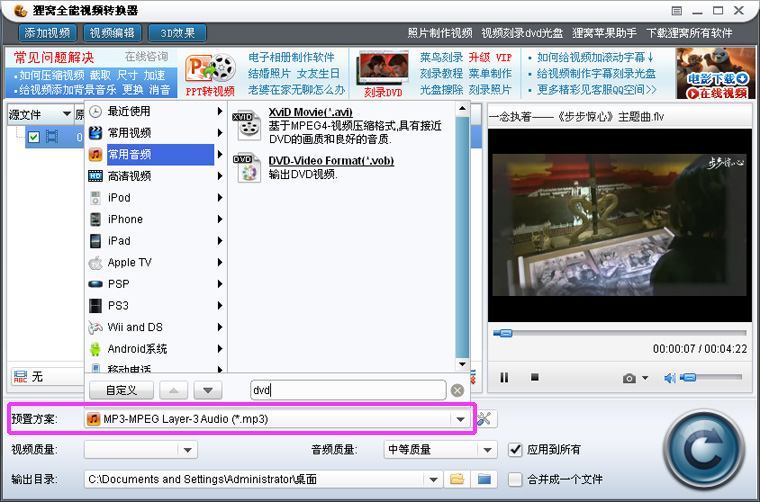
Task: Click the 视频编辑 button
Action: pos(112,33)
